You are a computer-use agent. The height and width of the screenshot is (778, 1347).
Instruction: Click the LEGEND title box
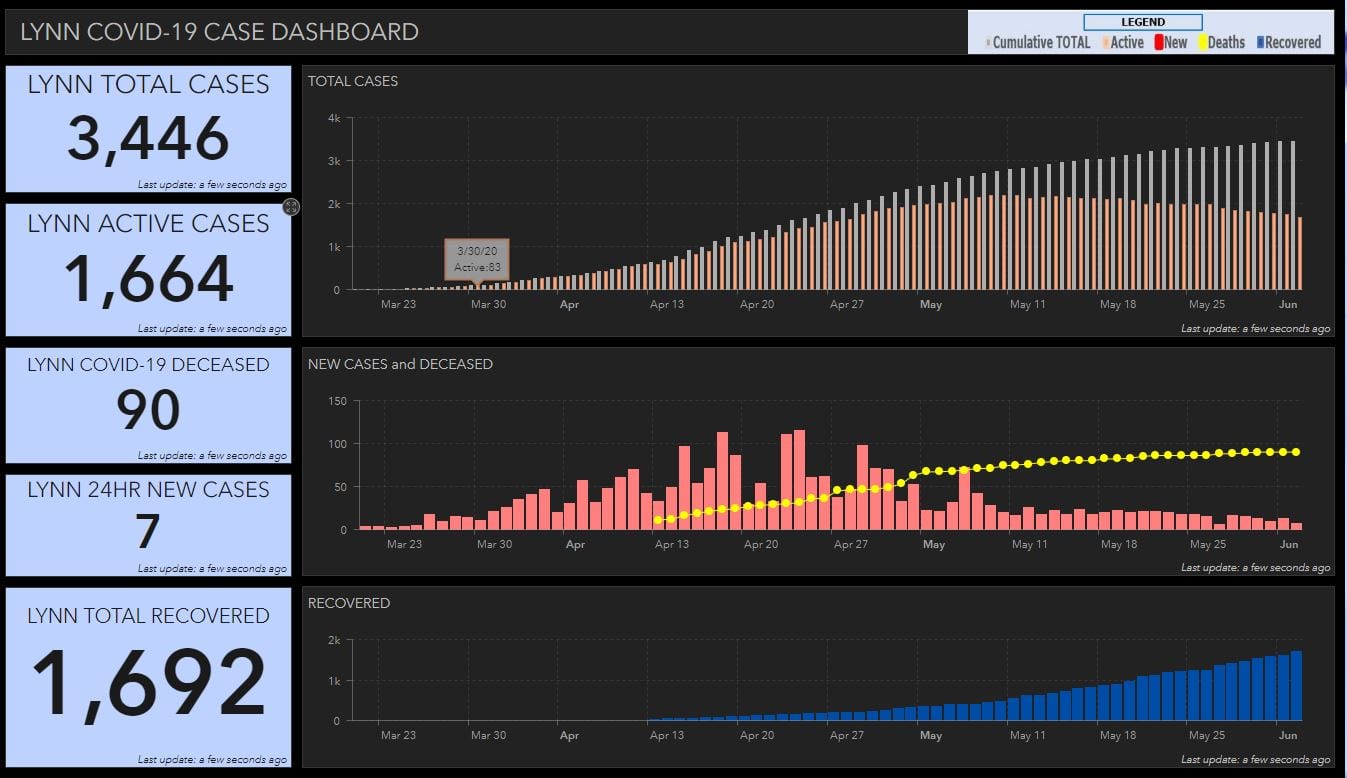(x=1142, y=22)
